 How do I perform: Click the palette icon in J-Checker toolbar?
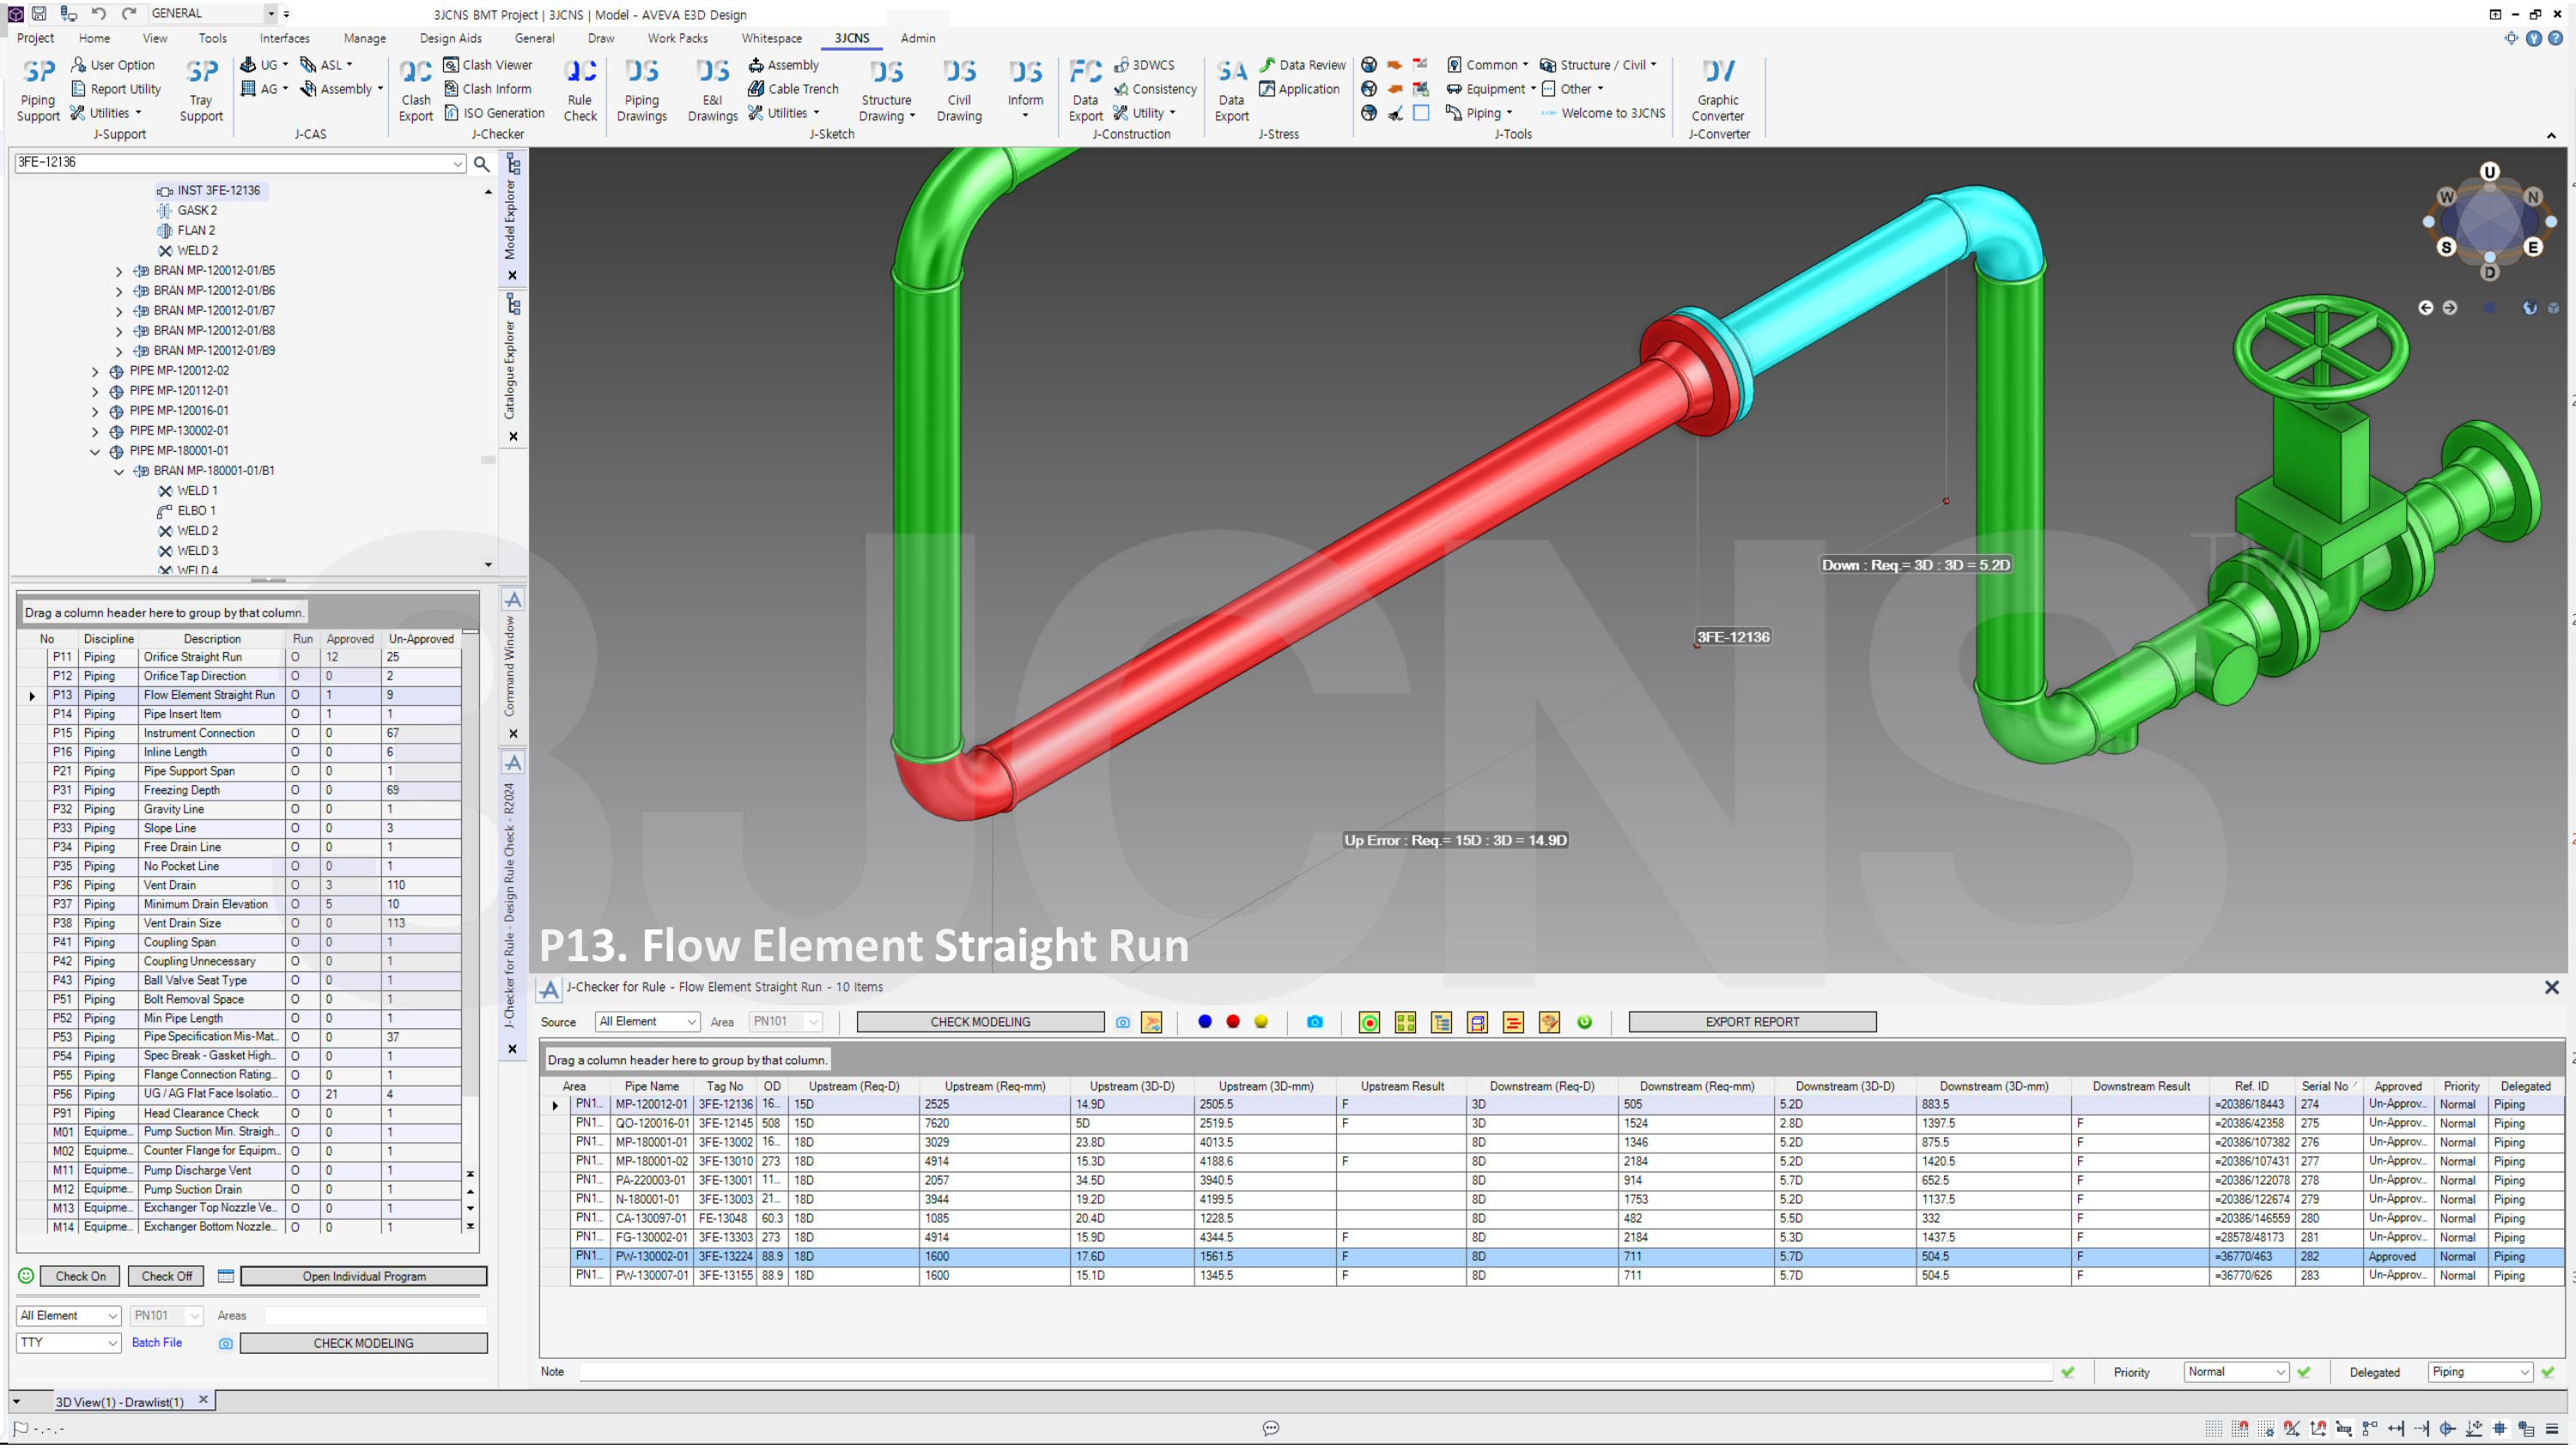click(1549, 1022)
